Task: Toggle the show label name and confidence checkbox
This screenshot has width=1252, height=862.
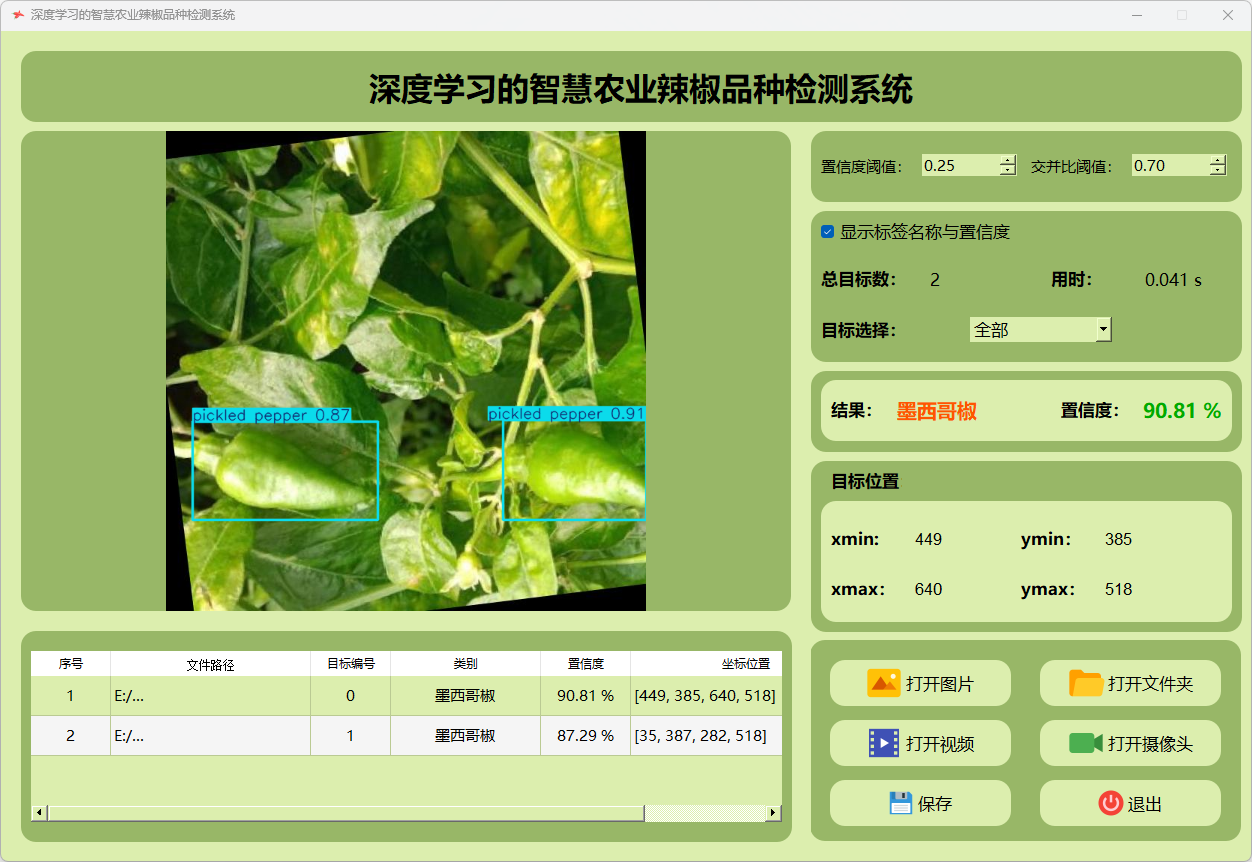Action: coord(827,232)
